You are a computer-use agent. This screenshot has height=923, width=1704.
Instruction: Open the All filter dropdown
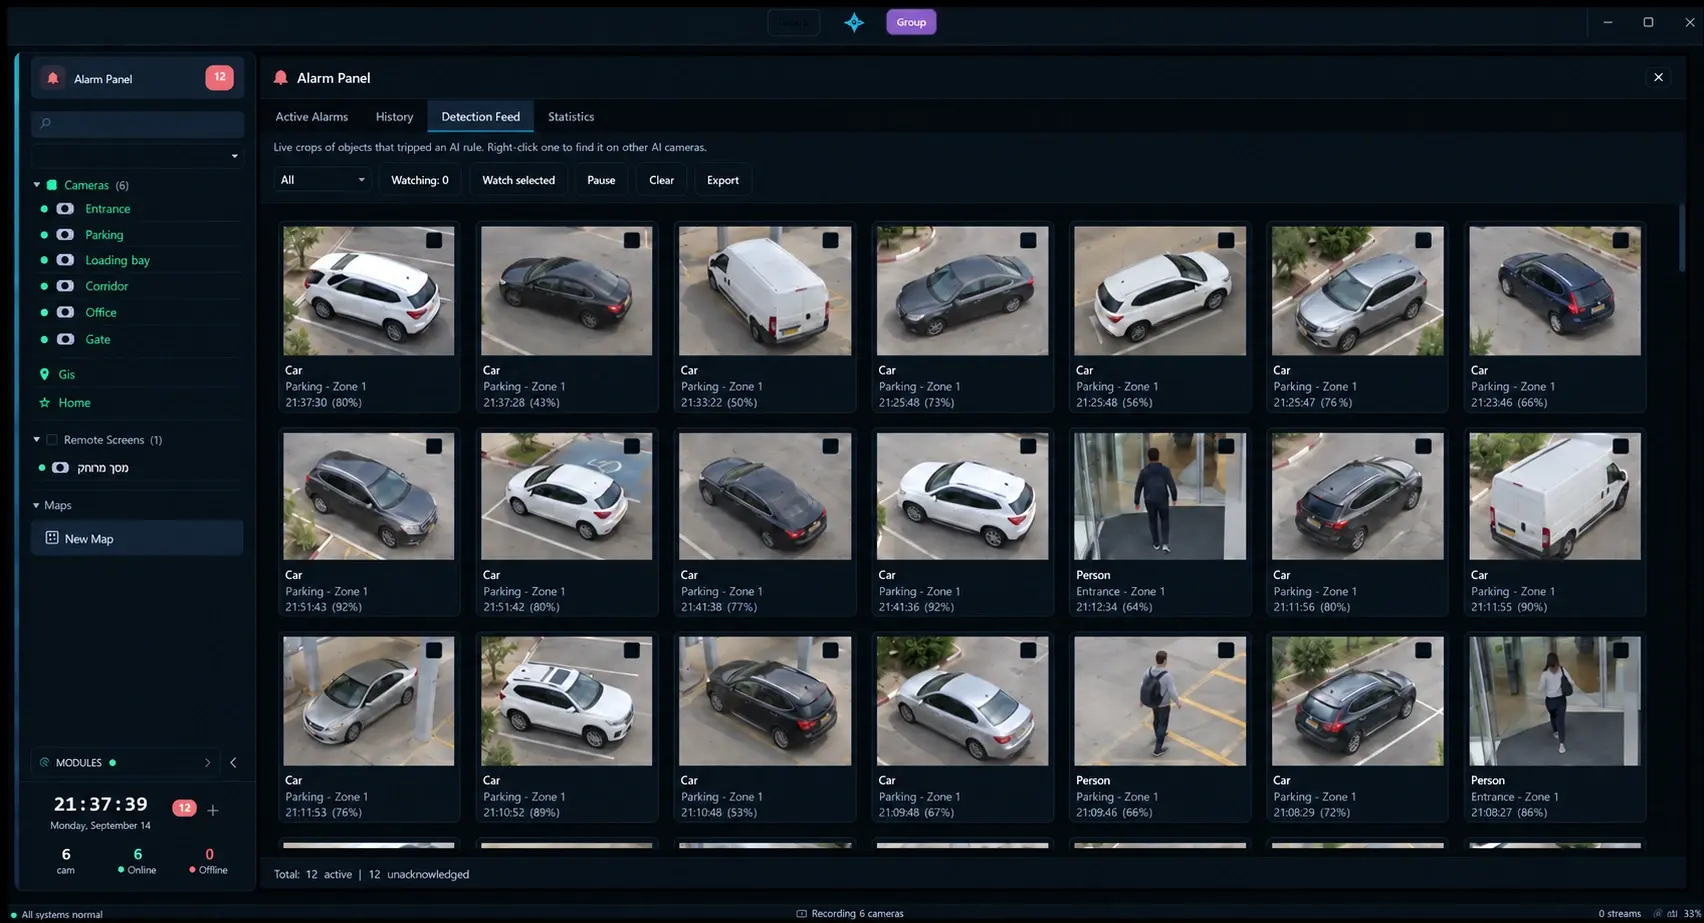(322, 180)
